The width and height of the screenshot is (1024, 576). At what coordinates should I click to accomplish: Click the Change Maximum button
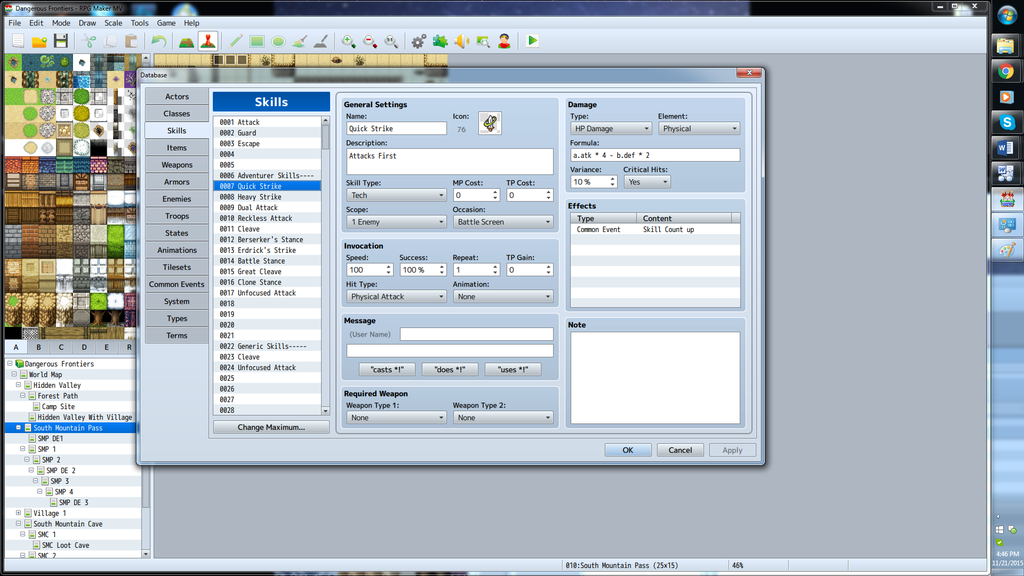(x=271, y=427)
